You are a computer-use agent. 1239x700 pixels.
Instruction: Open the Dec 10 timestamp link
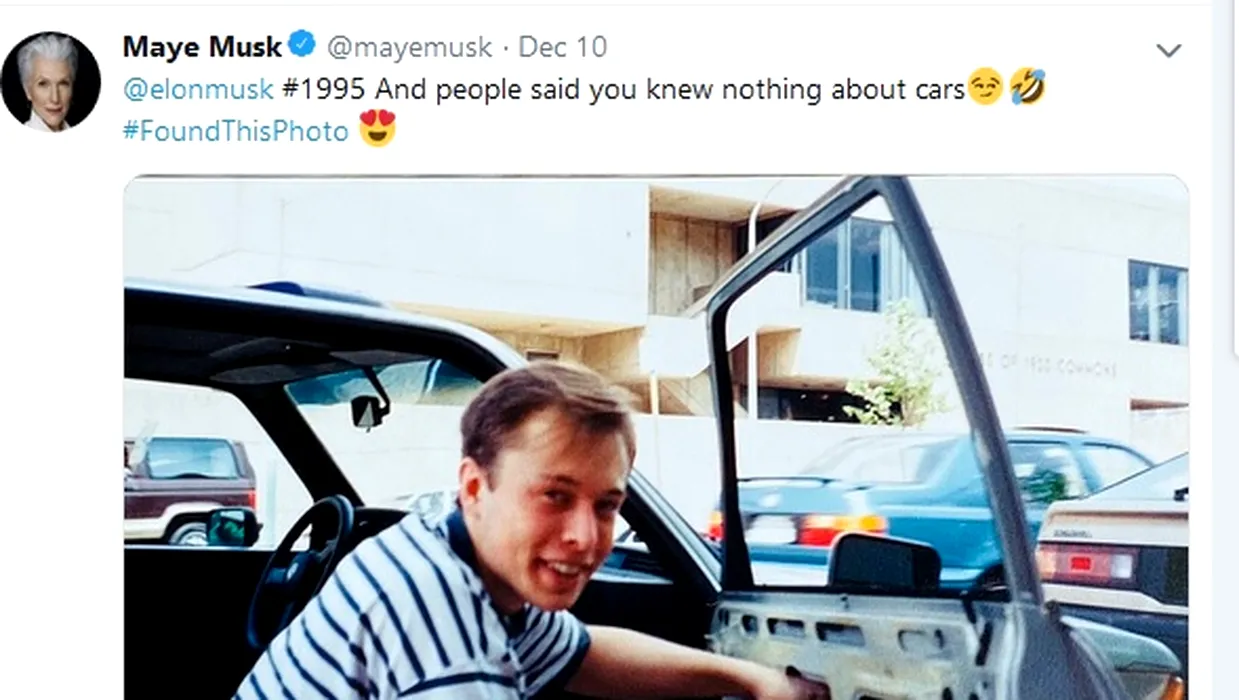click(562, 47)
